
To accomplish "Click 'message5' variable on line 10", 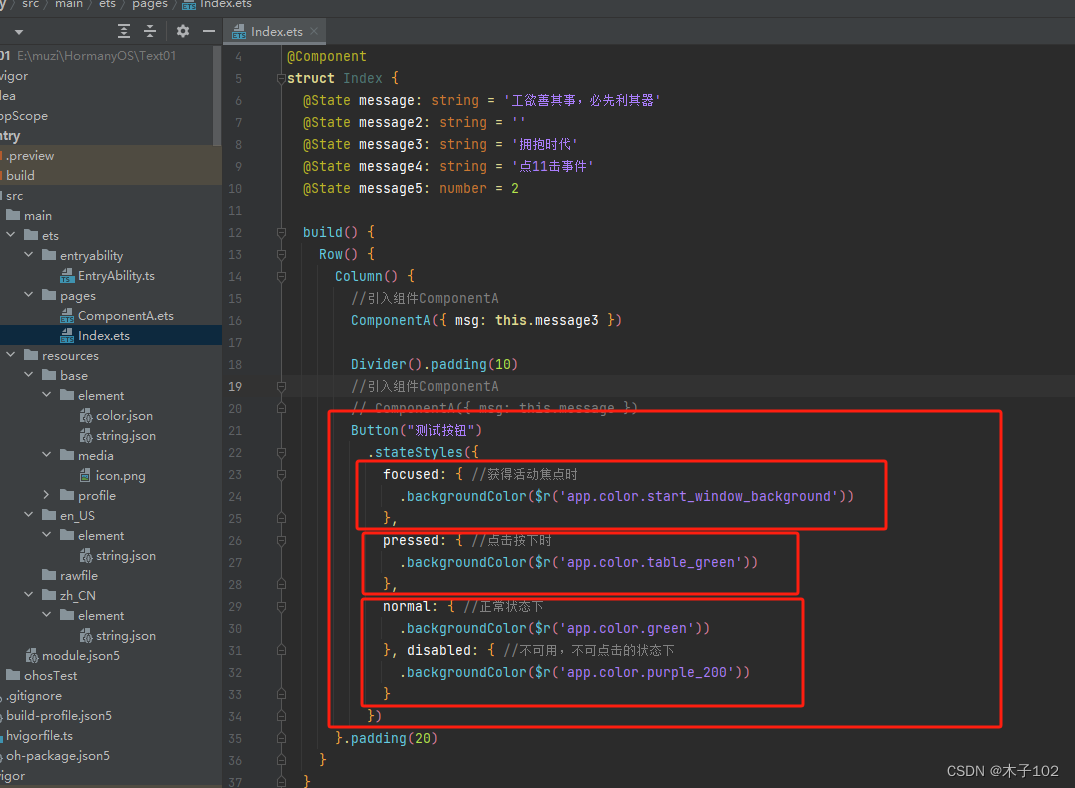I will coord(390,188).
